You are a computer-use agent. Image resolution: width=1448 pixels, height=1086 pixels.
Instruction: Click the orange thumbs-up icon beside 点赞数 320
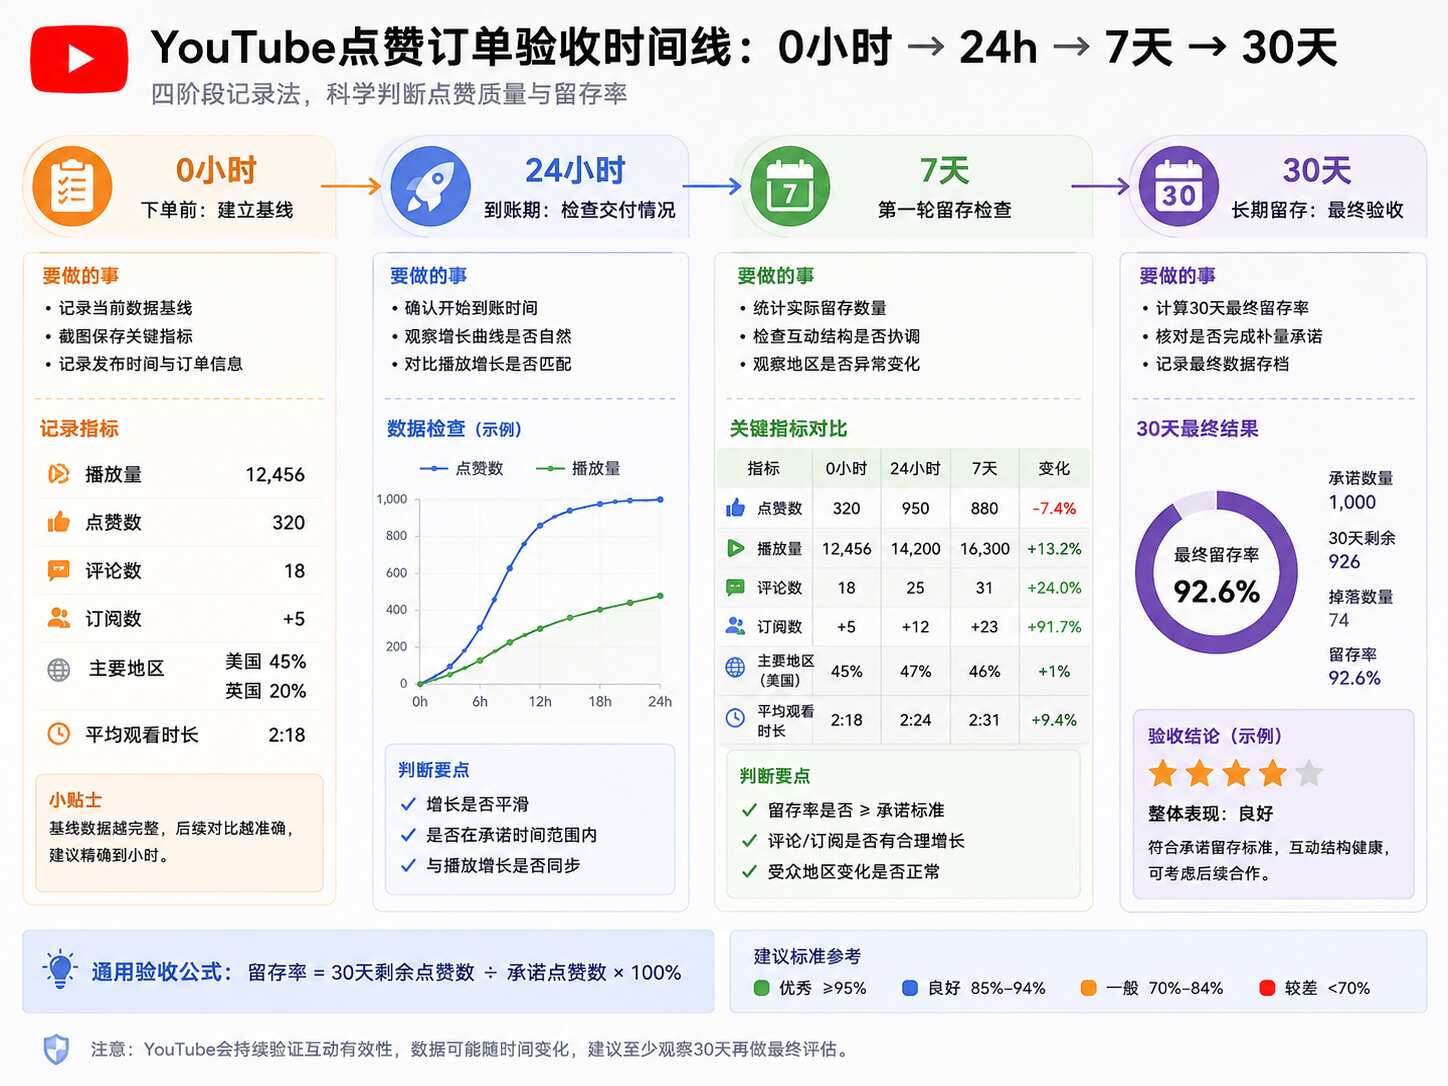tap(59, 522)
